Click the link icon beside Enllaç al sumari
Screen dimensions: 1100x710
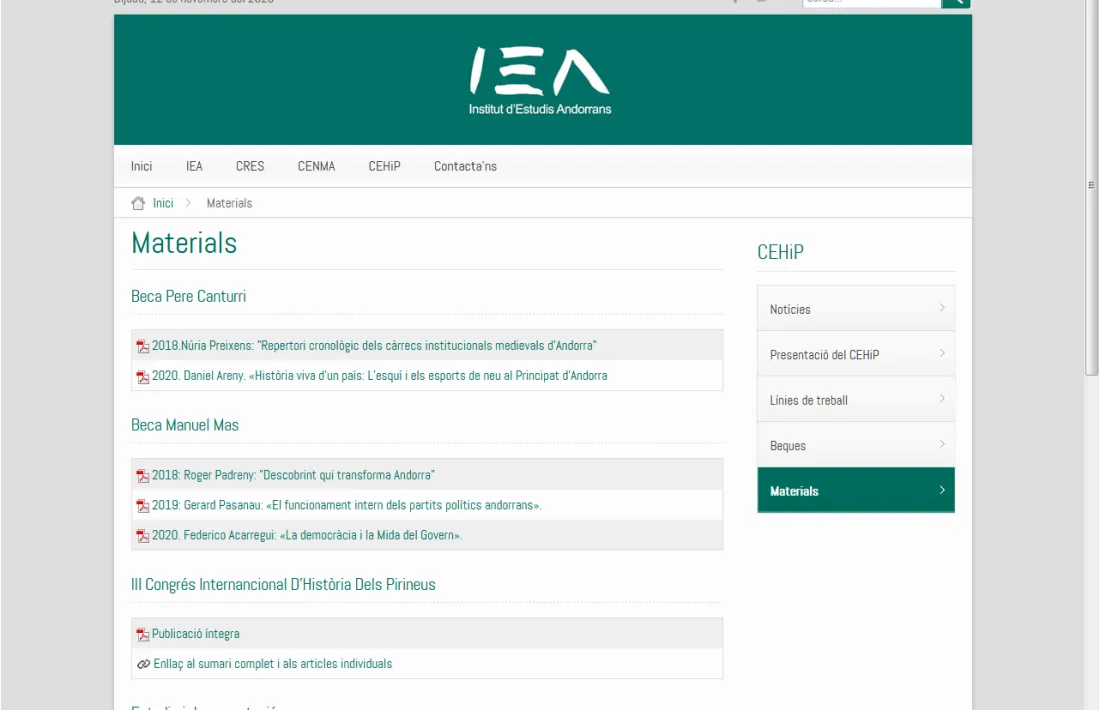point(143,663)
